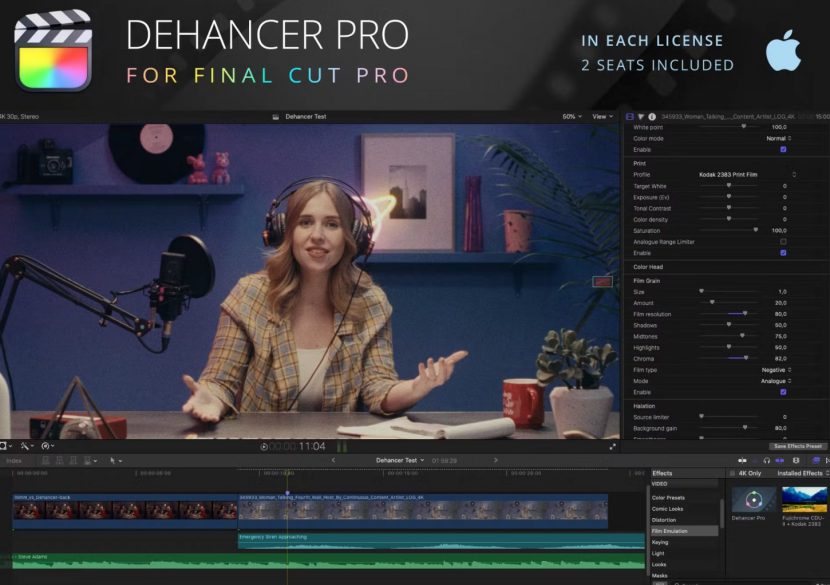Click the Save Effects Preset button

(798, 446)
